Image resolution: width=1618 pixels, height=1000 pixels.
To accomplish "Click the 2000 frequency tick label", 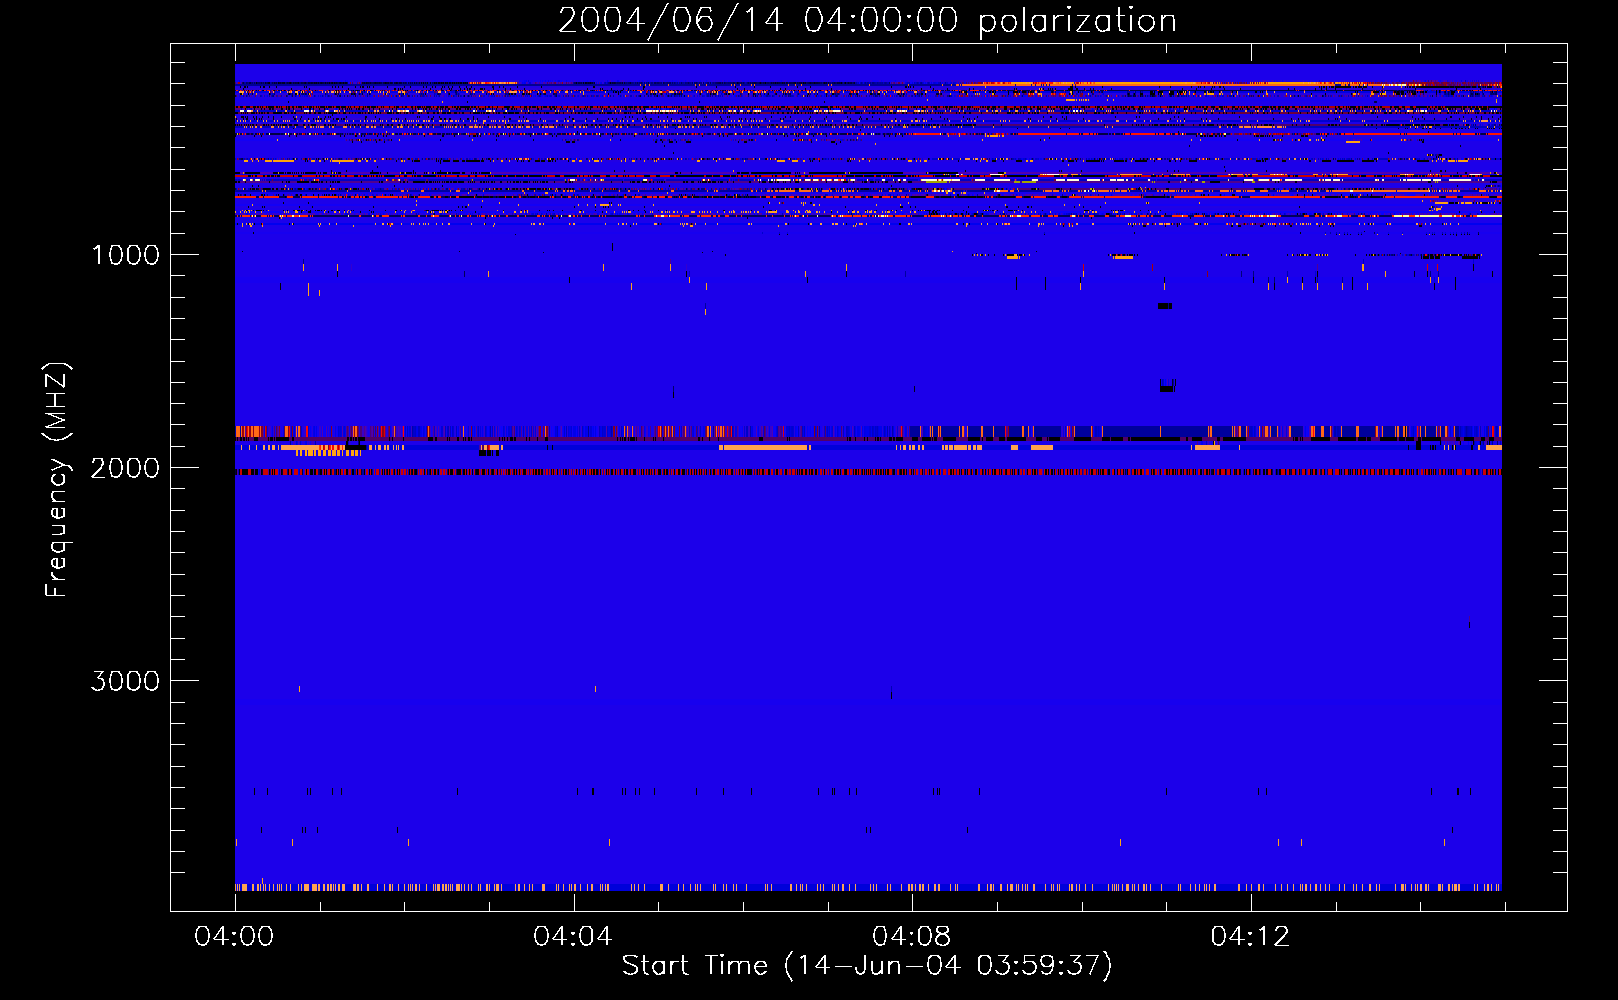I will tap(125, 468).
